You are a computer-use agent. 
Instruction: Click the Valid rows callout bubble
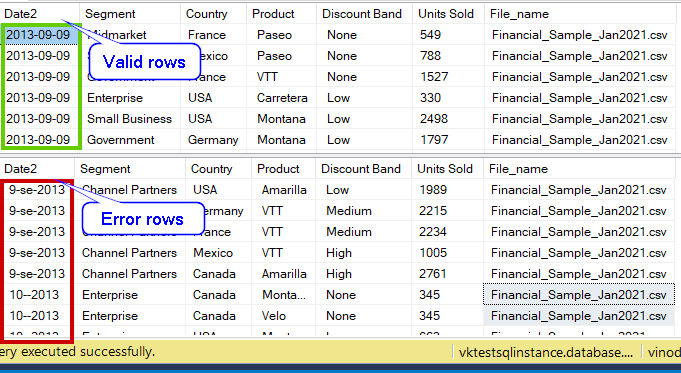pos(145,62)
